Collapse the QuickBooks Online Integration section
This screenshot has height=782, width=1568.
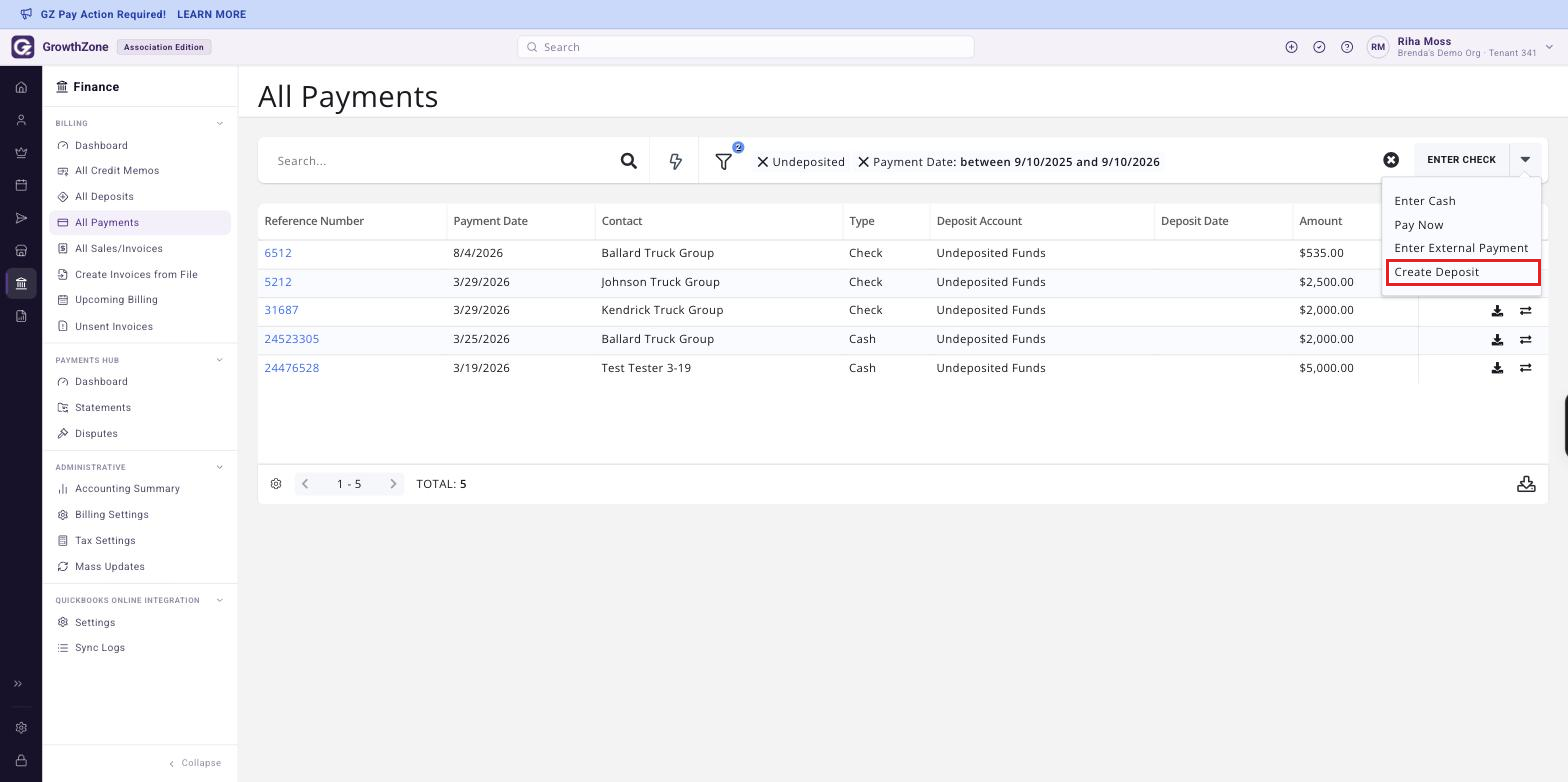(220, 600)
